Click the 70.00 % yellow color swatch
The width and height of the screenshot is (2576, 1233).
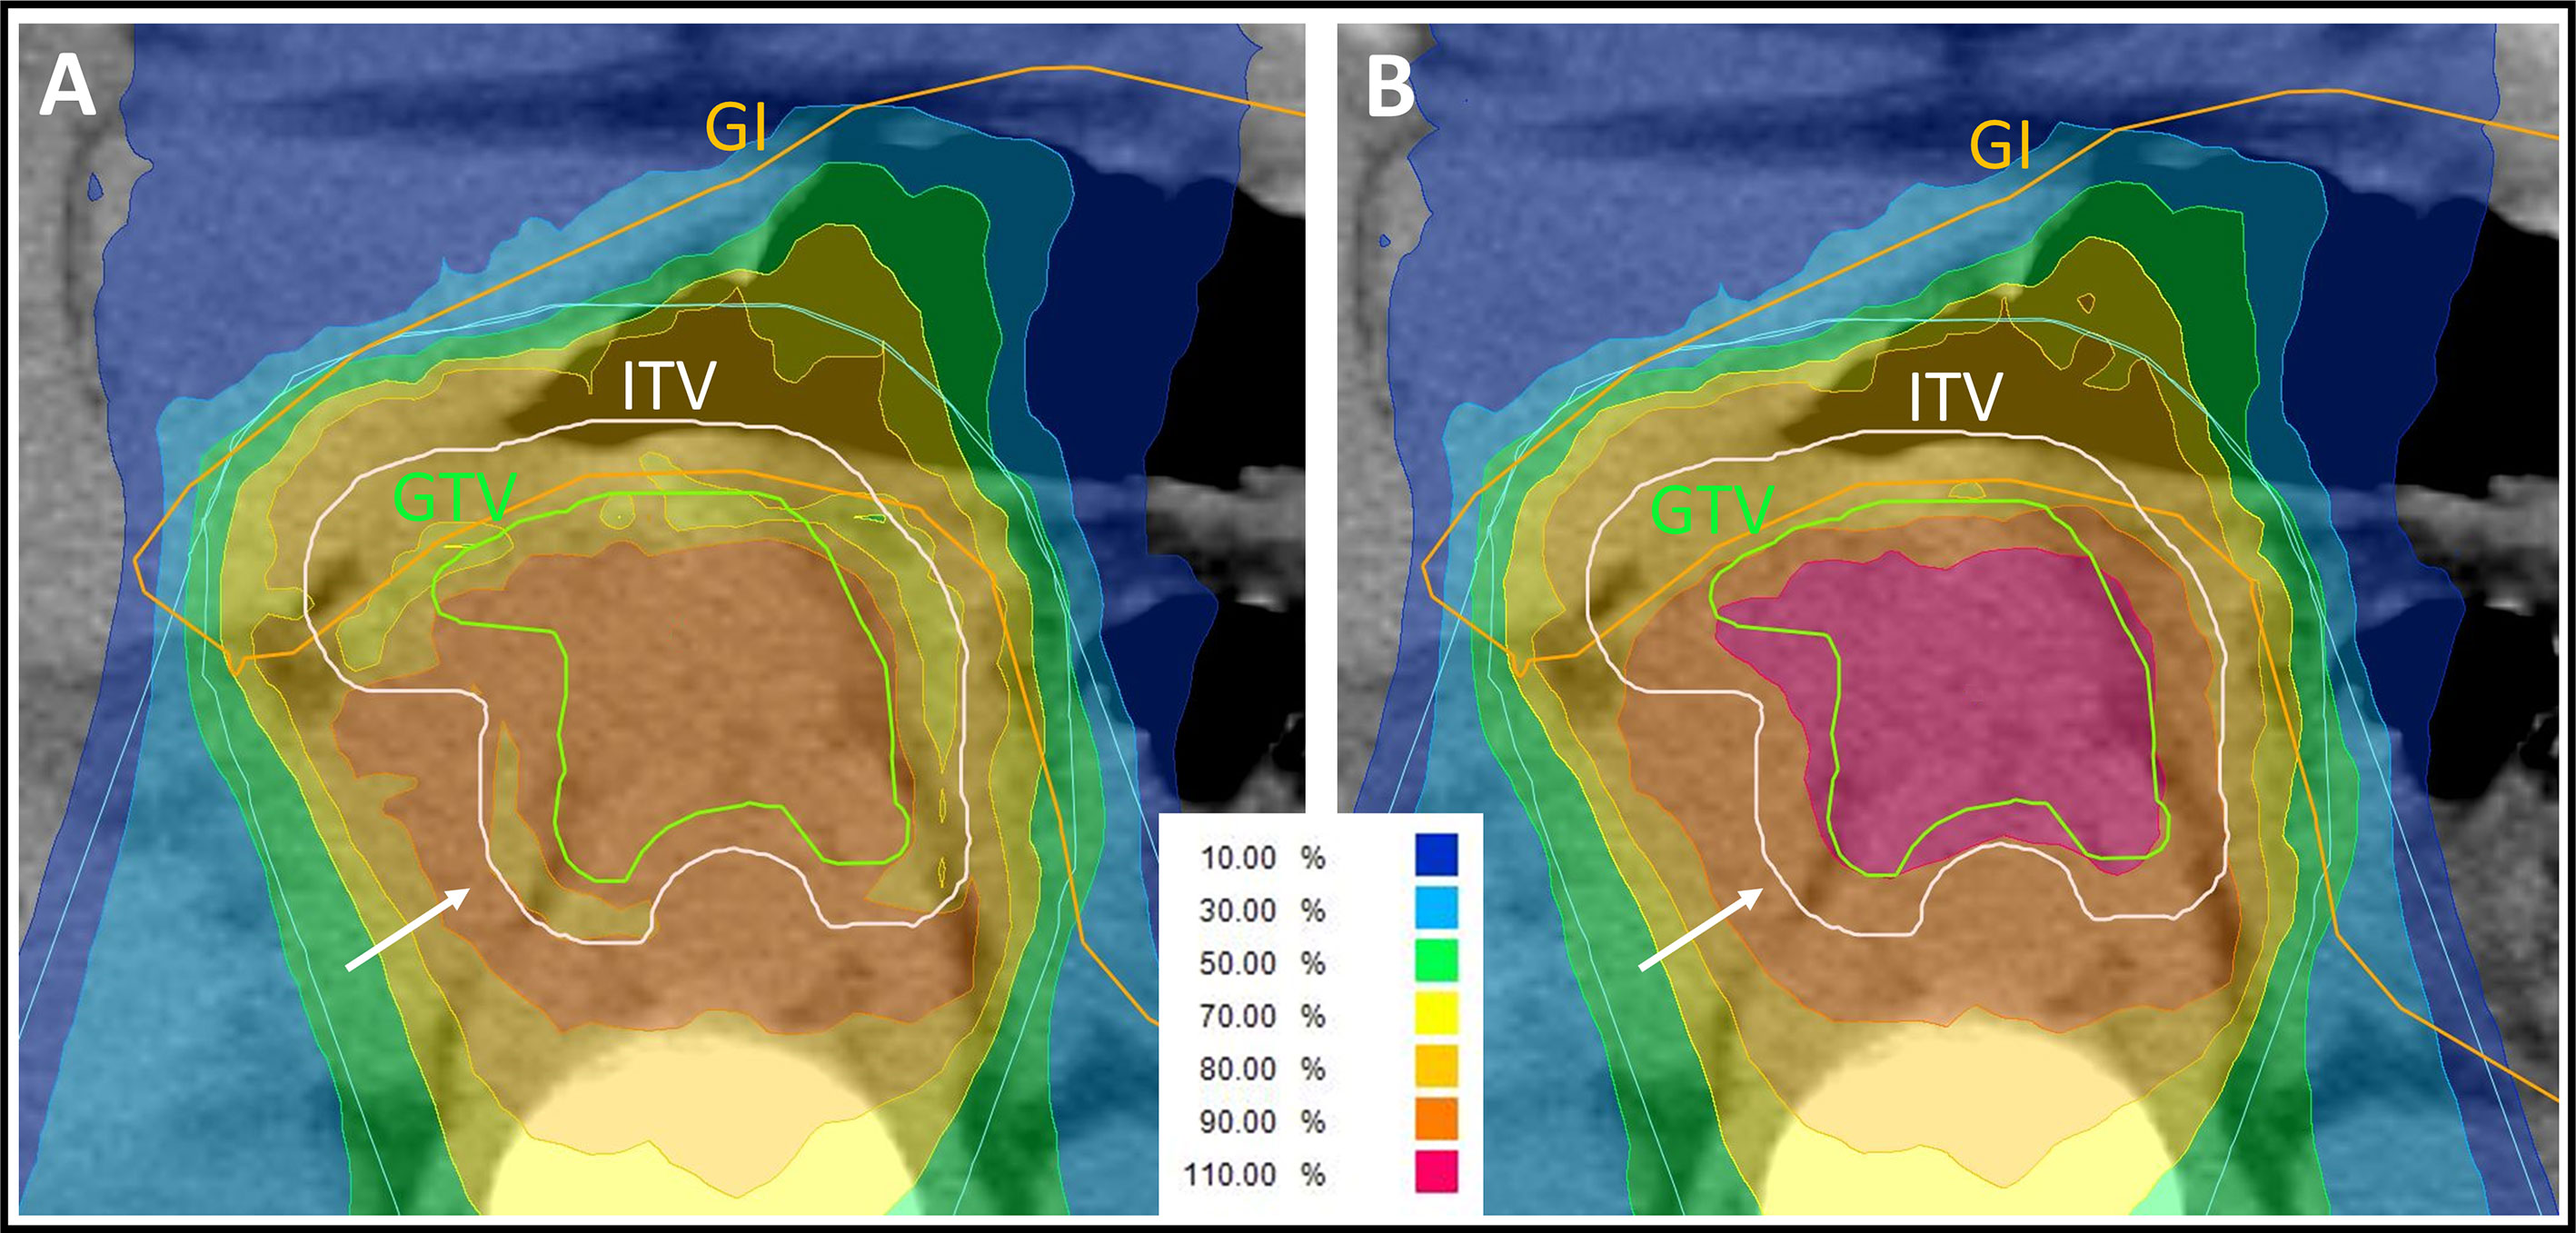click(1436, 1013)
